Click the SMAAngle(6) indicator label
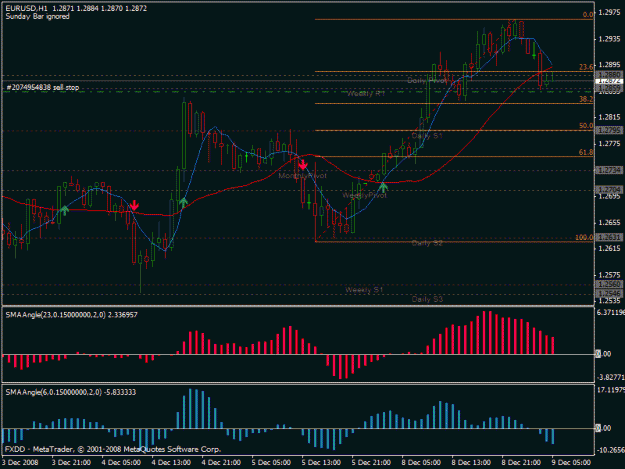625x469 pixels. 71,392
